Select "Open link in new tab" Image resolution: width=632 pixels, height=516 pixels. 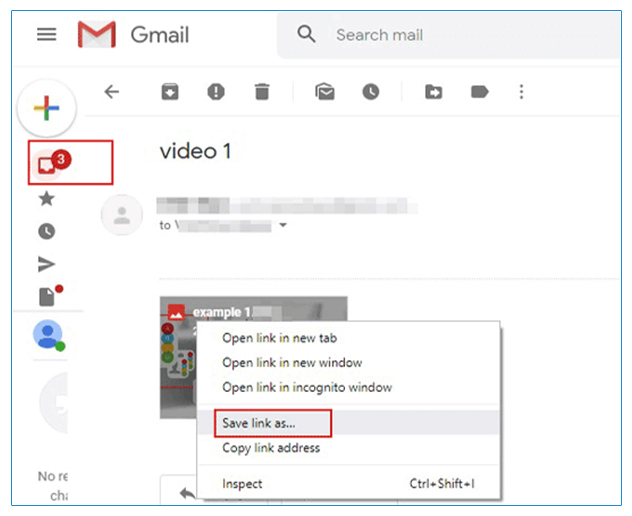(x=281, y=338)
